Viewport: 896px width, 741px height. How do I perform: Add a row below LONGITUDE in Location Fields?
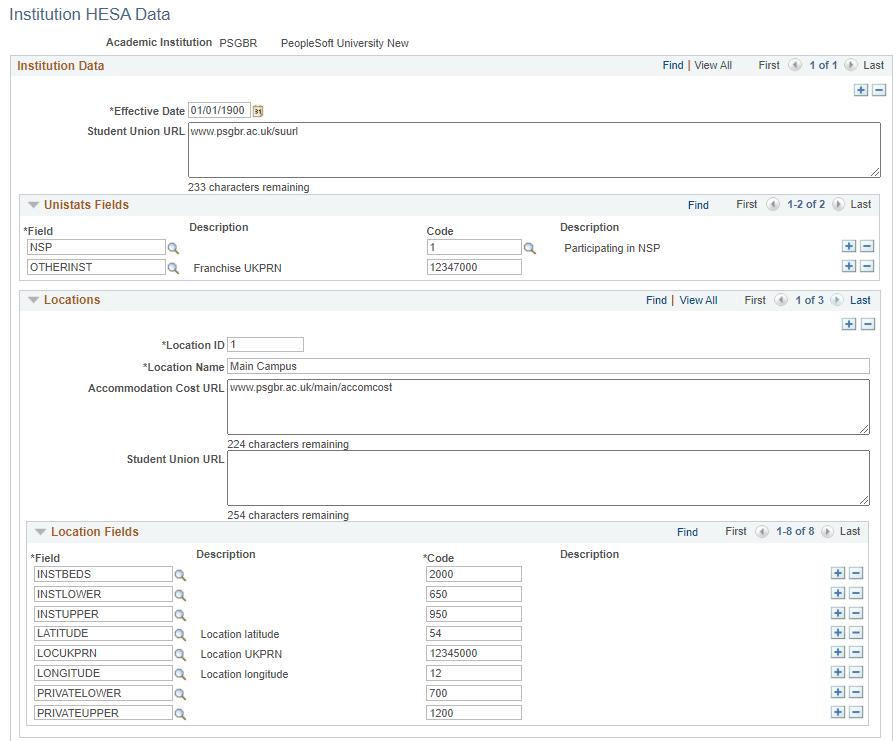(837, 672)
